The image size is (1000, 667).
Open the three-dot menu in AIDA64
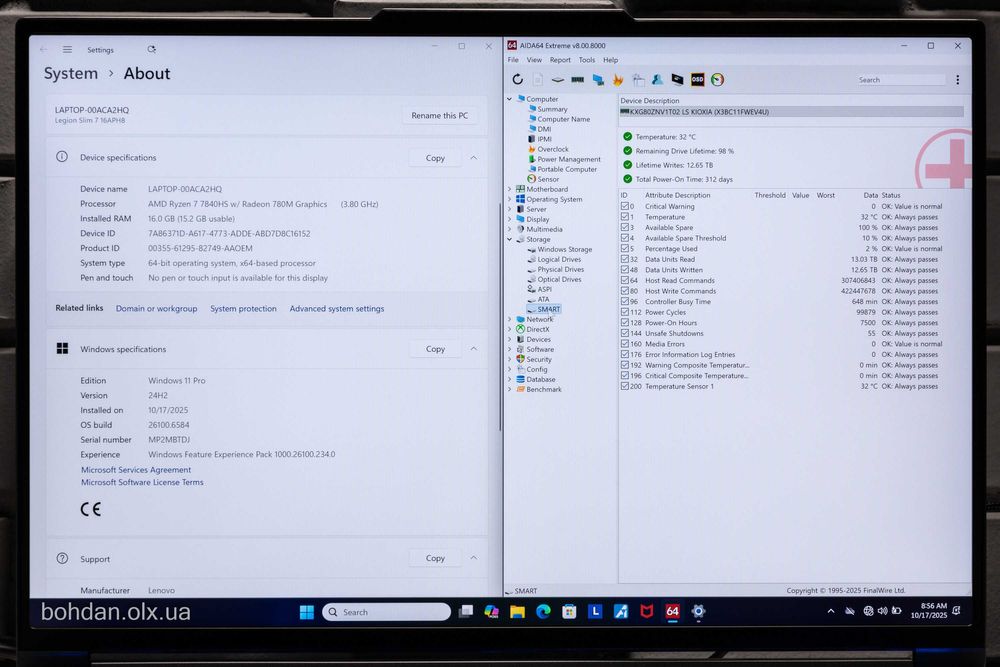[957, 80]
